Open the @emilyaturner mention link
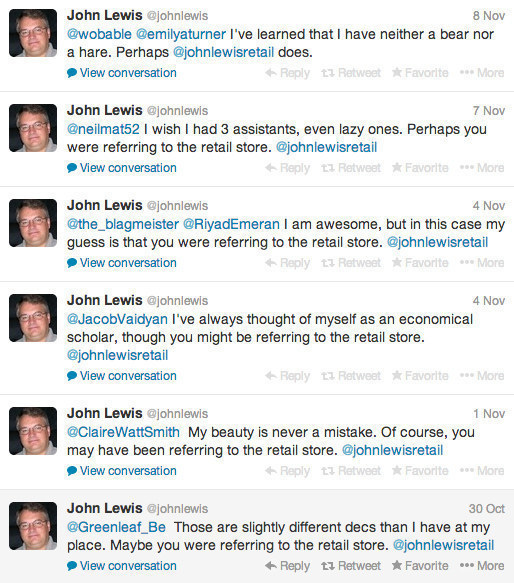The height and width of the screenshot is (583, 514). (x=181, y=34)
